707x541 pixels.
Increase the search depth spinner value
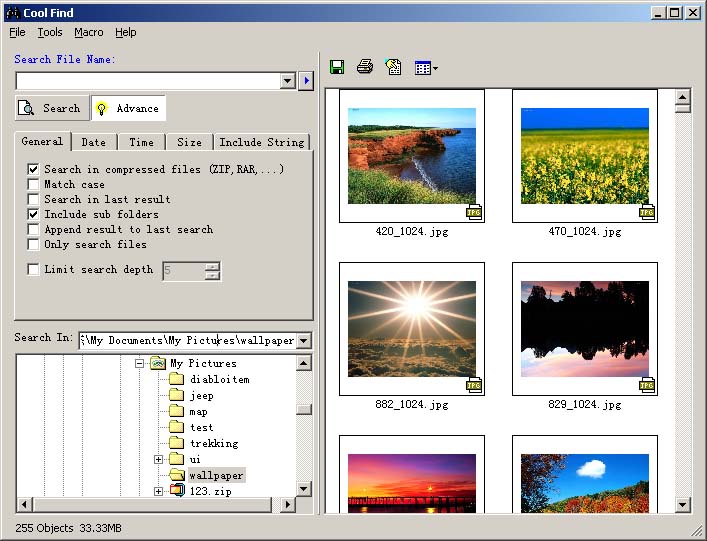point(212,266)
